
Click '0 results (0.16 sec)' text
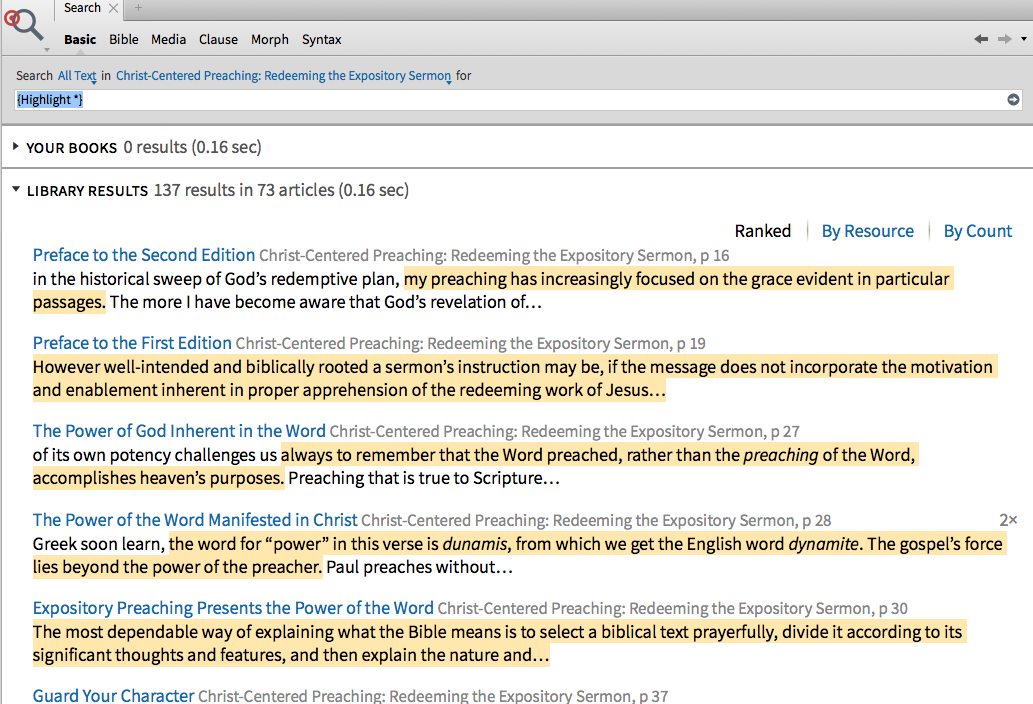192,147
